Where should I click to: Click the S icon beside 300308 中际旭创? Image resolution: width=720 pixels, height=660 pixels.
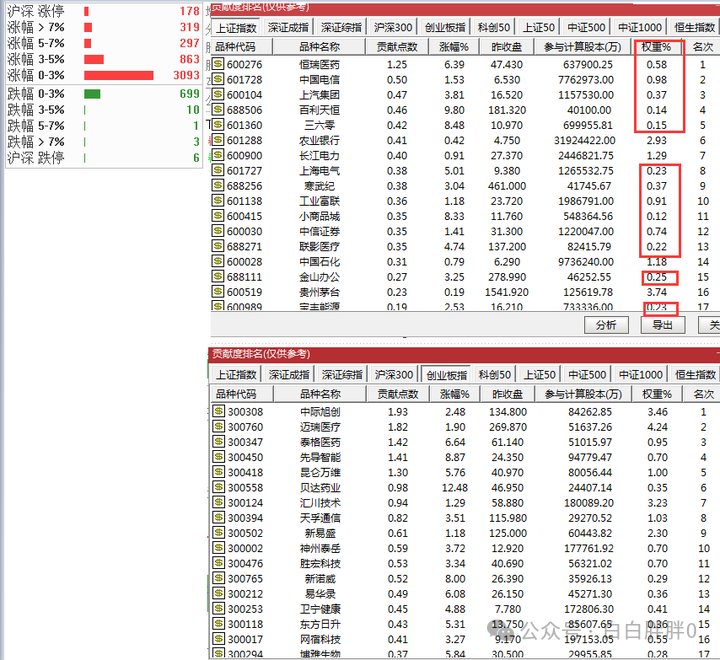219,411
